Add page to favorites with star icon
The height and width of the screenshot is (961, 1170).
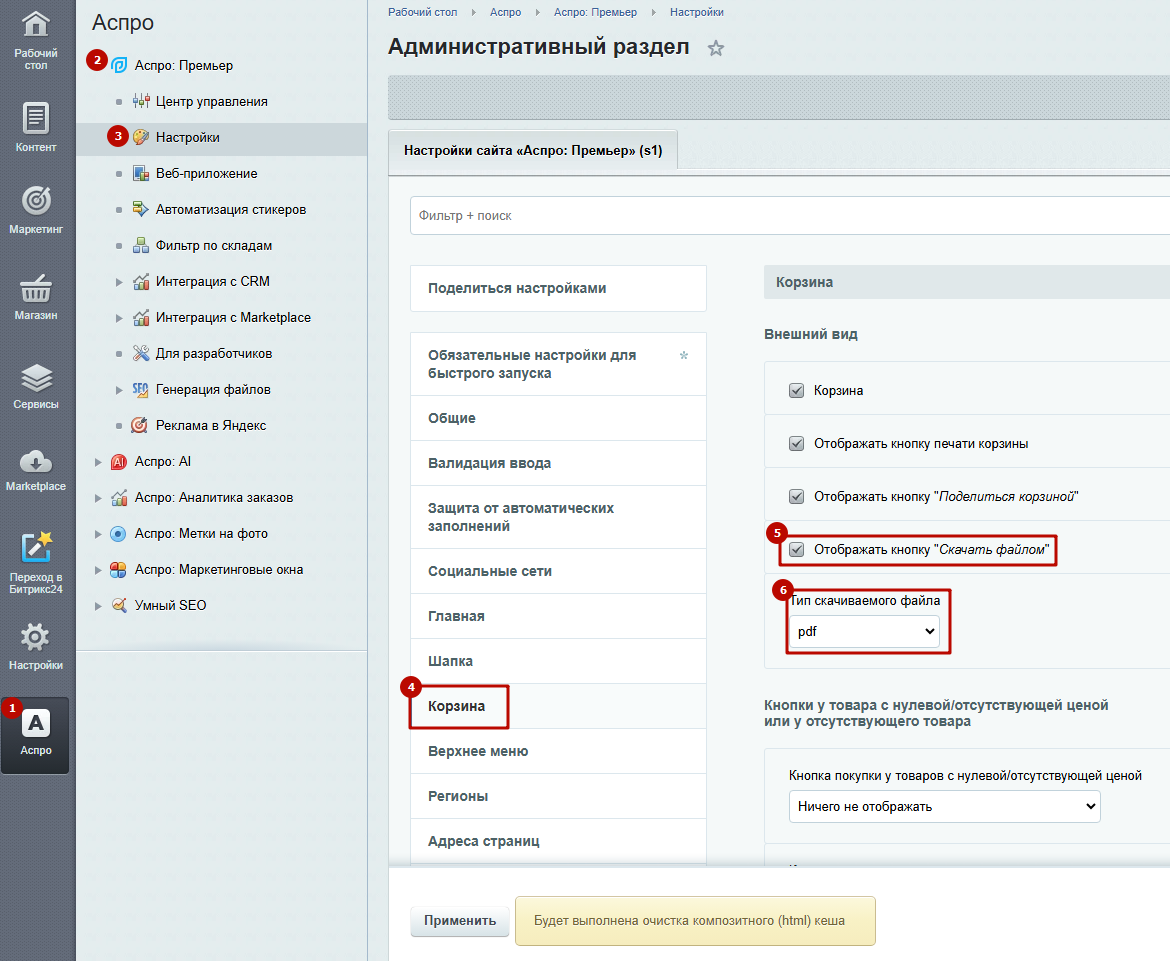click(716, 48)
